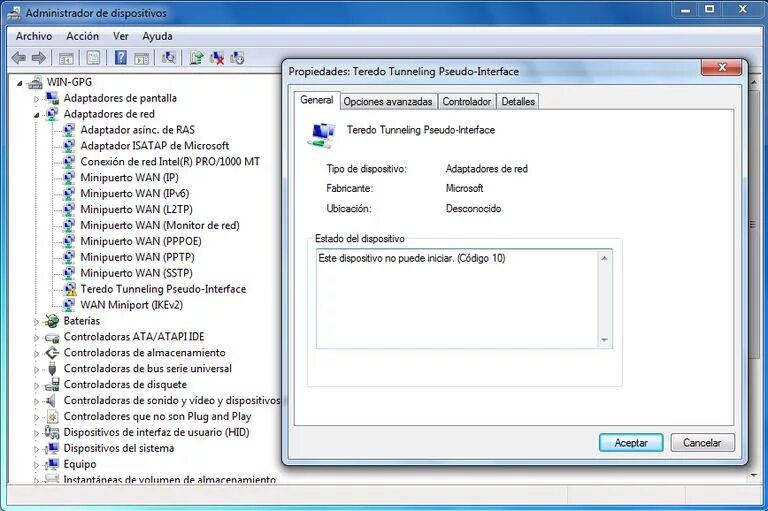The image size is (768, 511).
Task: Click the network adapter icon in Properties dialog
Action: (x=321, y=135)
